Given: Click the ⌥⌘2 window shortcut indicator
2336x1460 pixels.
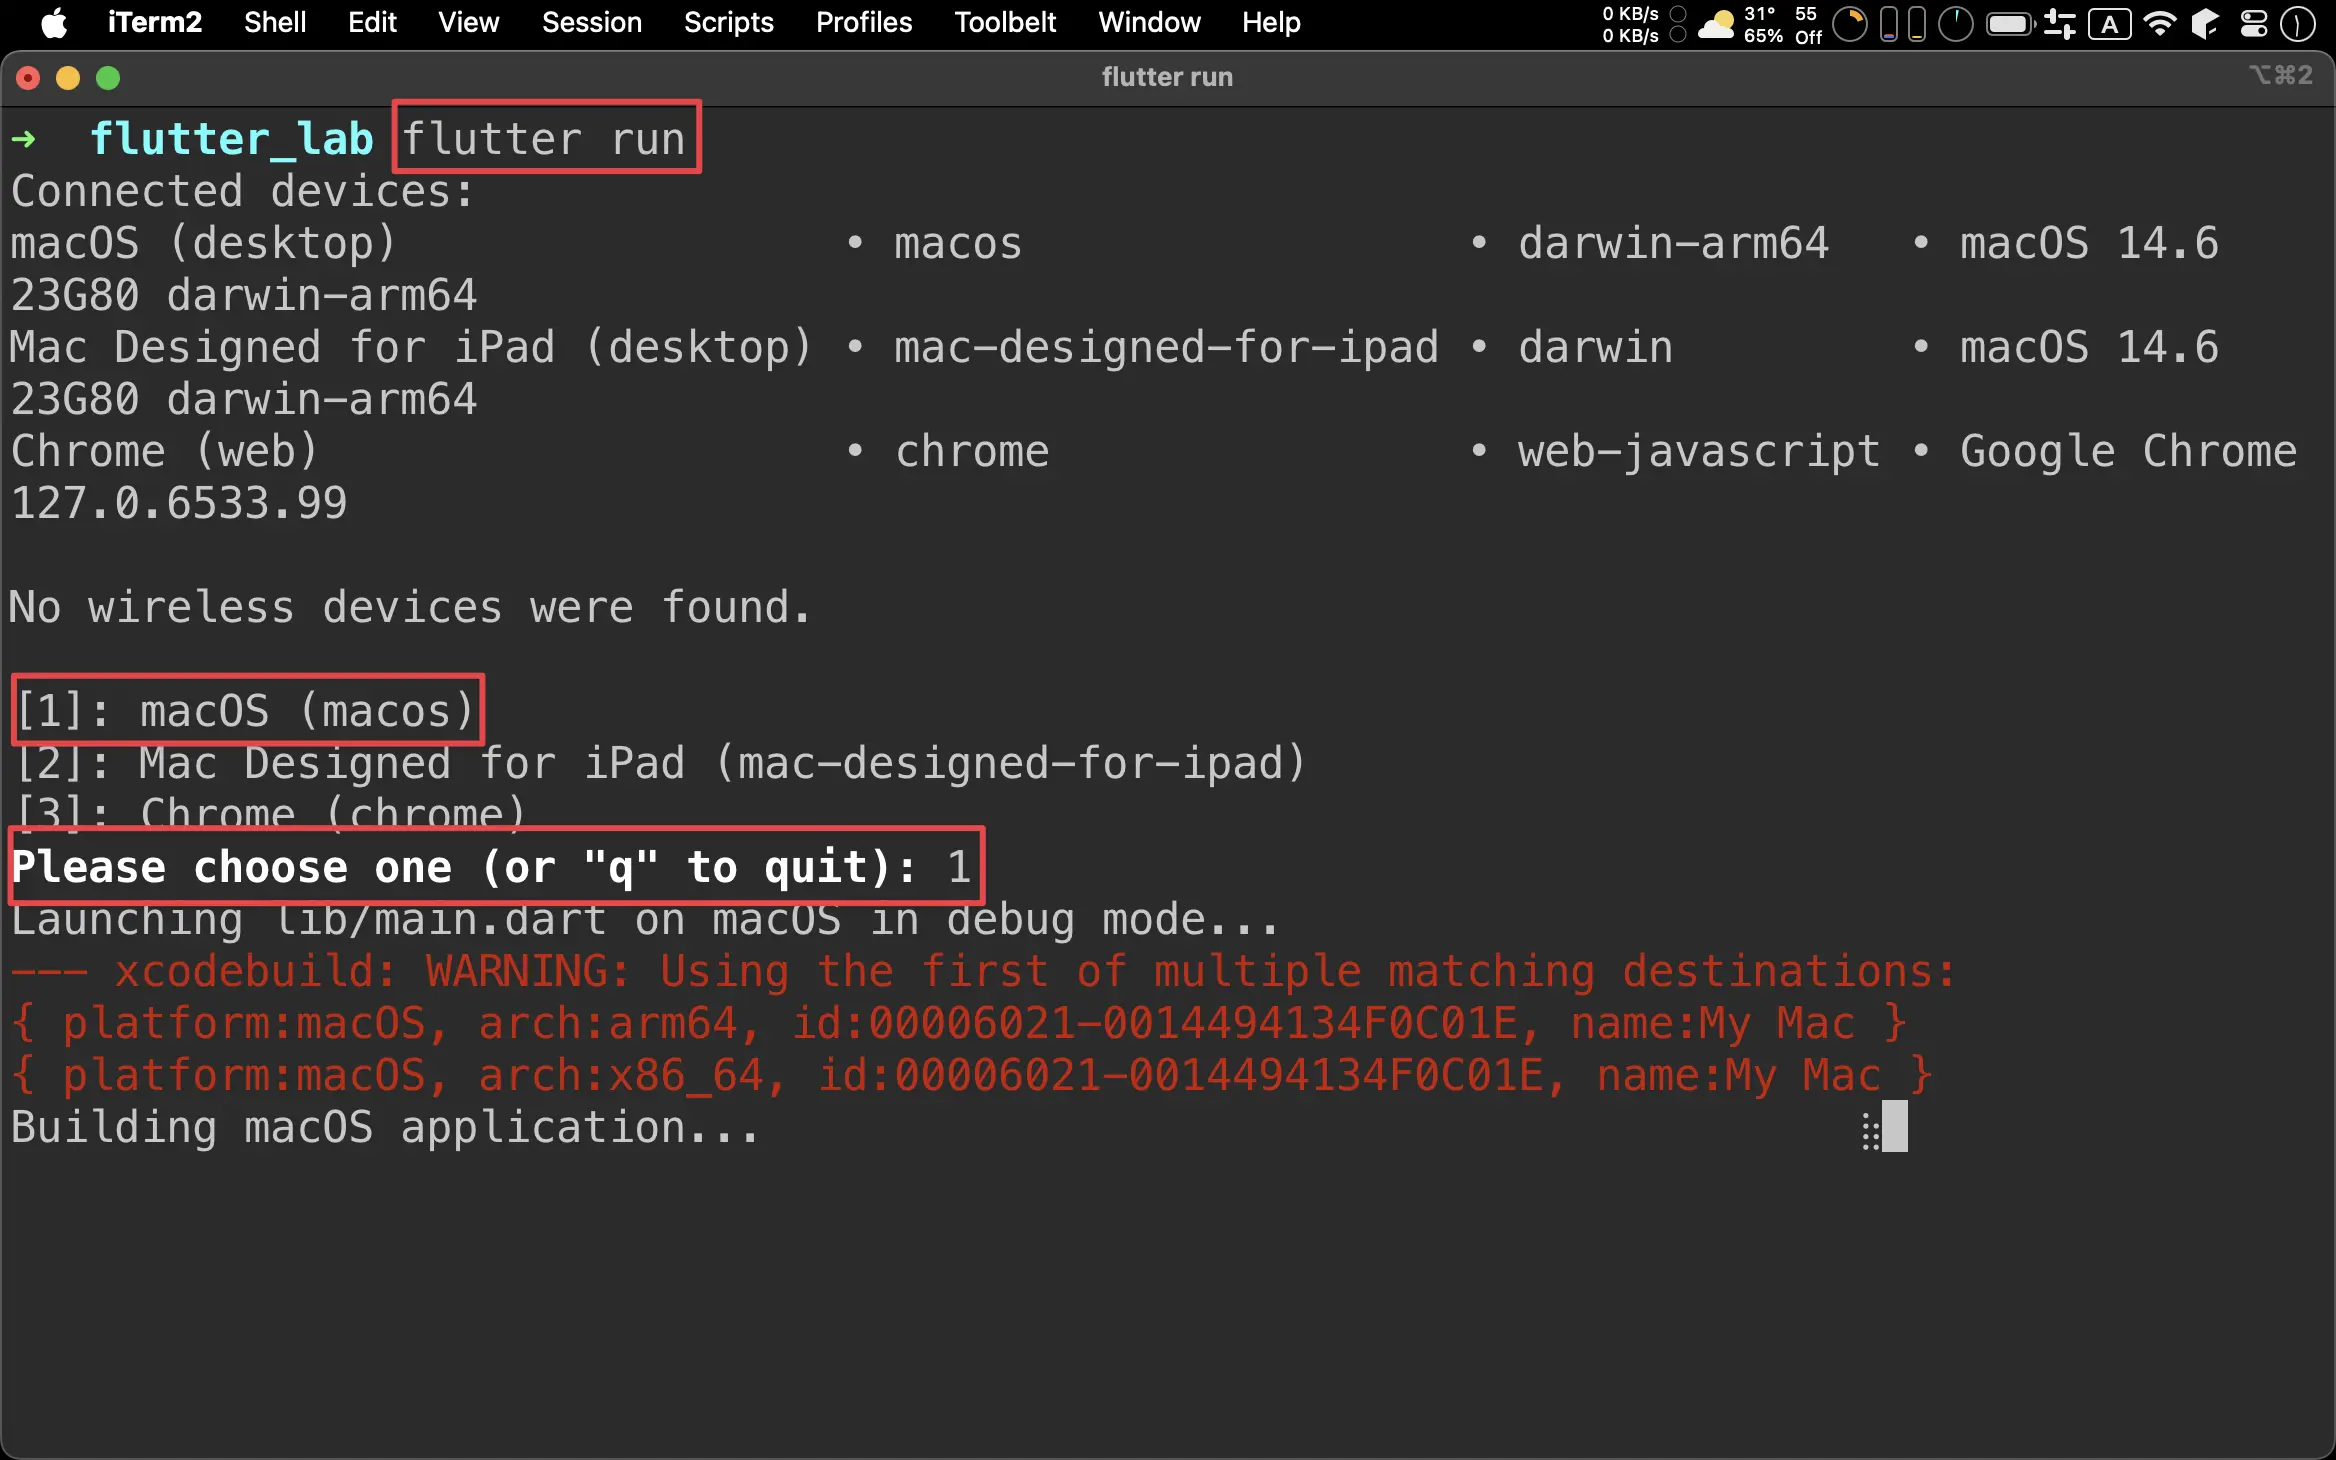Looking at the screenshot, I should coord(2281,75).
